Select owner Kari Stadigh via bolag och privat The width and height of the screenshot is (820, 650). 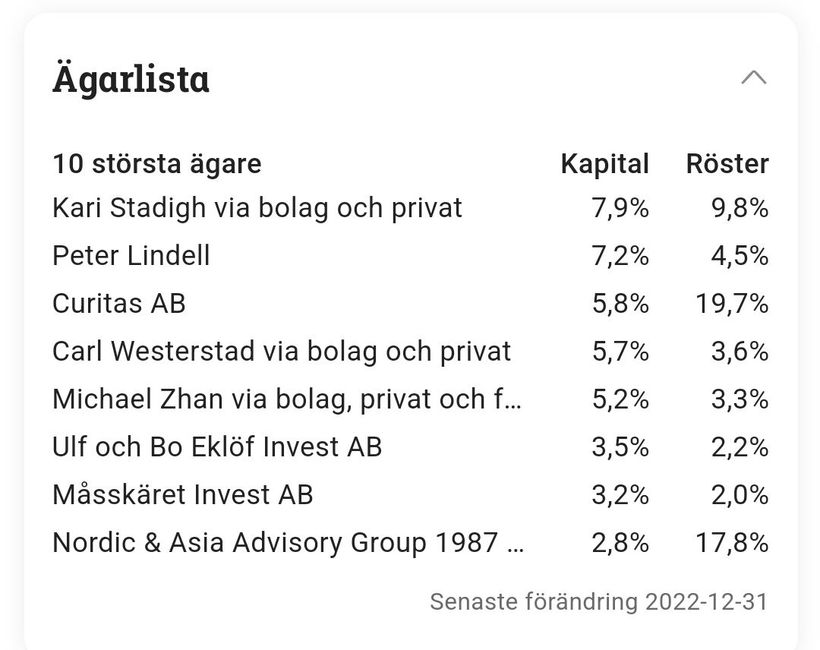[257, 208]
